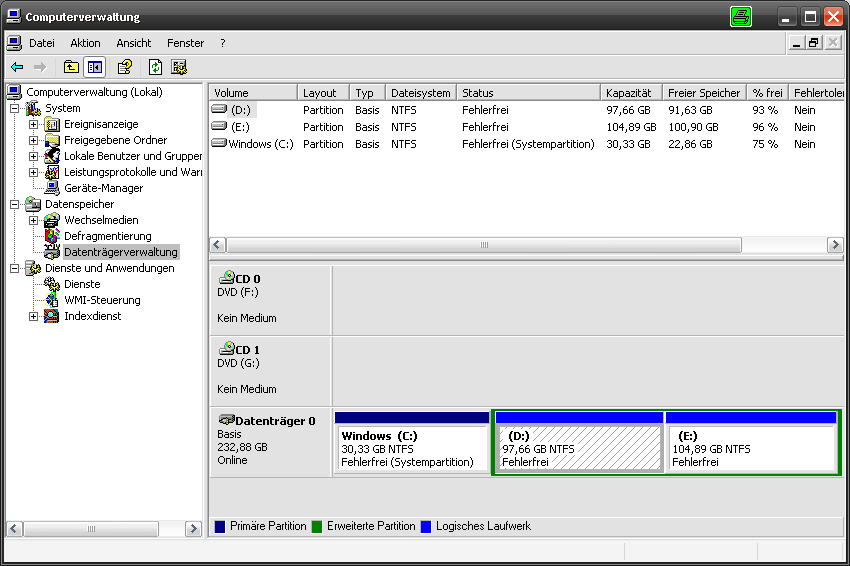The width and height of the screenshot is (850, 566).
Task: Open the Properties help toolbar icon
Action: pos(125,67)
